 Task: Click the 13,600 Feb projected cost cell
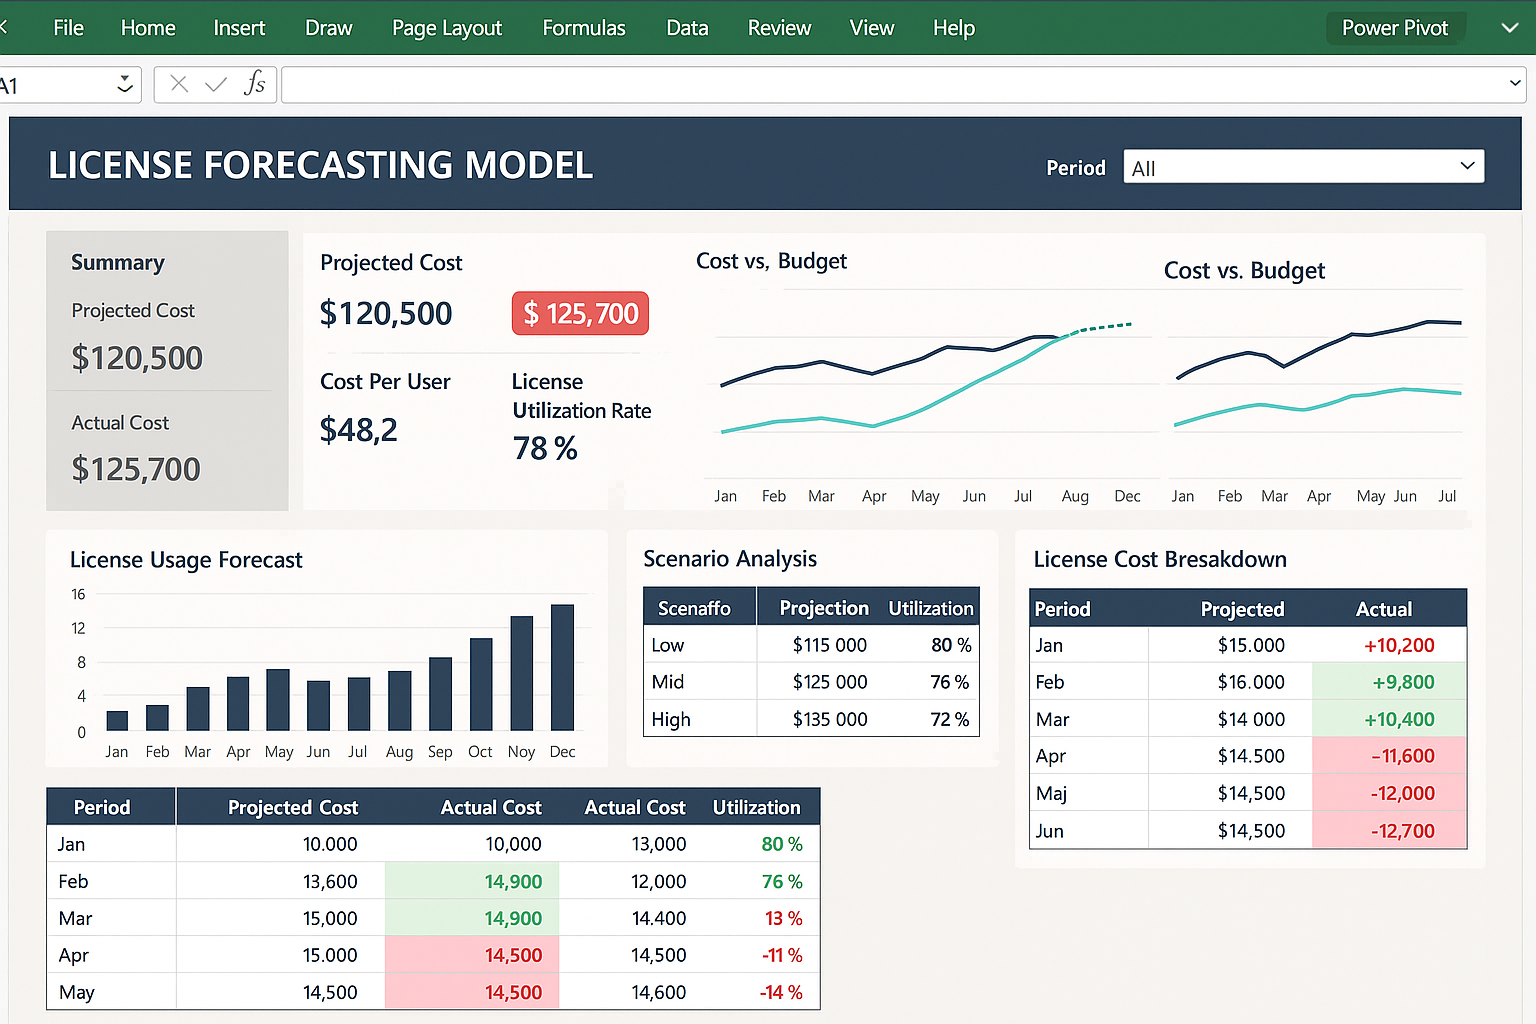pos(330,881)
